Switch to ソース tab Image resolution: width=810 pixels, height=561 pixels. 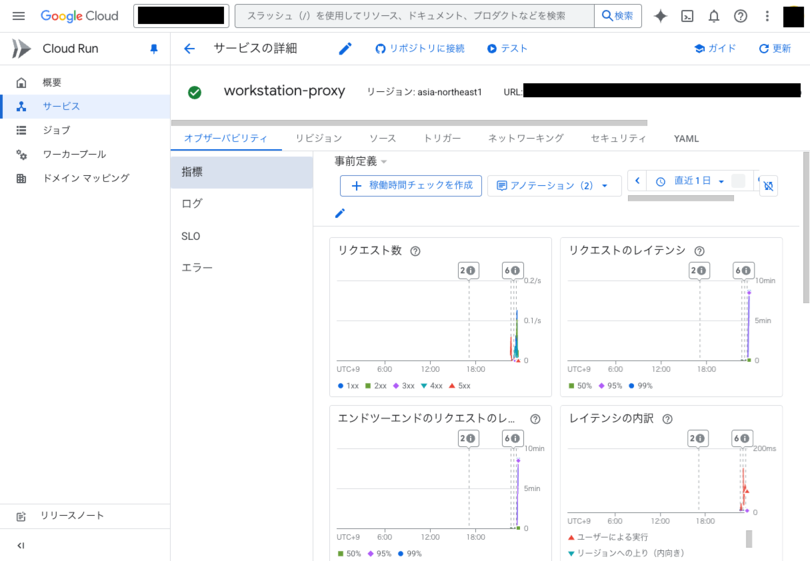tap(383, 138)
